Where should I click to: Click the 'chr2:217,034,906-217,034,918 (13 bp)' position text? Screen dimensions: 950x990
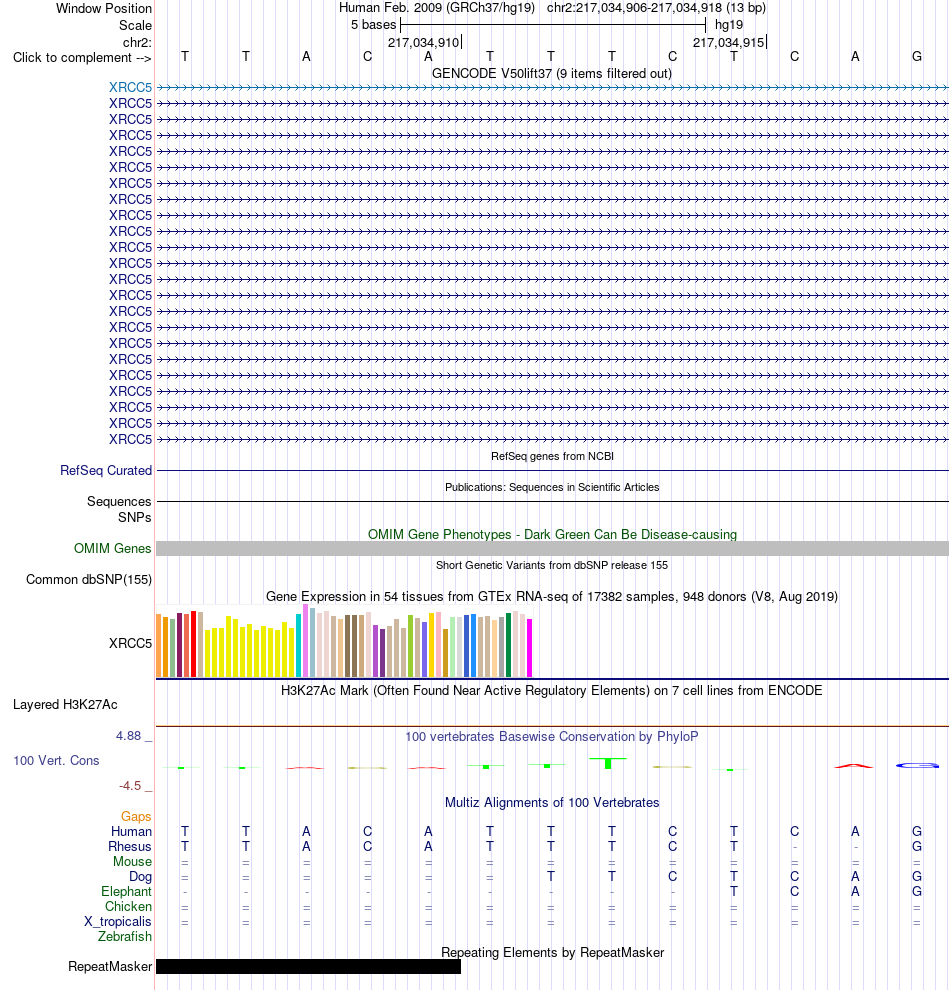pyautogui.click(x=656, y=8)
